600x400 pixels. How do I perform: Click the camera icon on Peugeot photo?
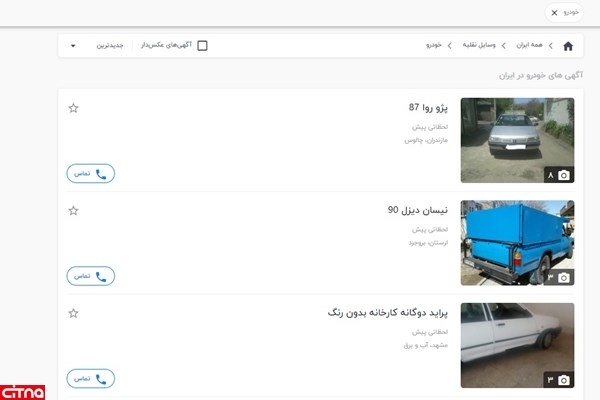564,175
